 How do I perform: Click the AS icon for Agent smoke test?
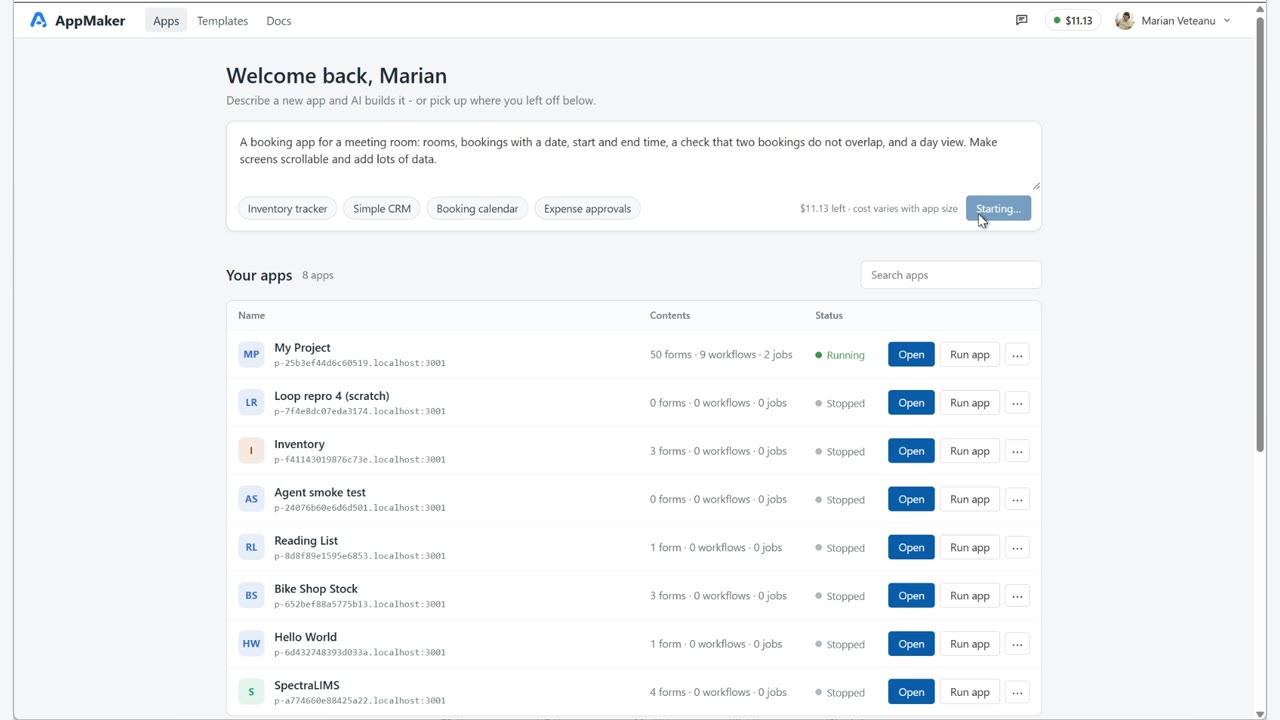pyautogui.click(x=251, y=499)
